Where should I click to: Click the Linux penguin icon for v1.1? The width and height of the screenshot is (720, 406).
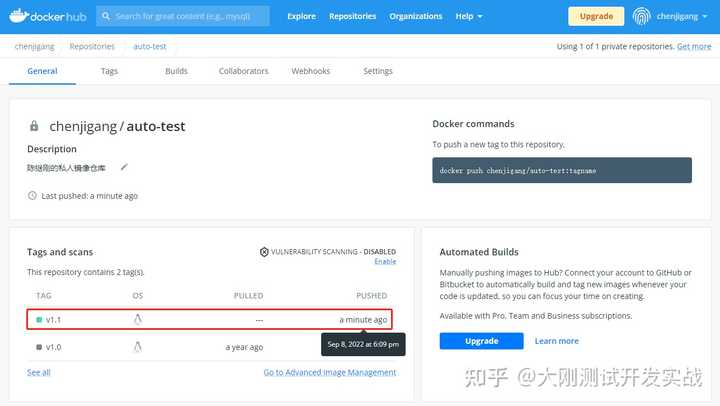138,319
